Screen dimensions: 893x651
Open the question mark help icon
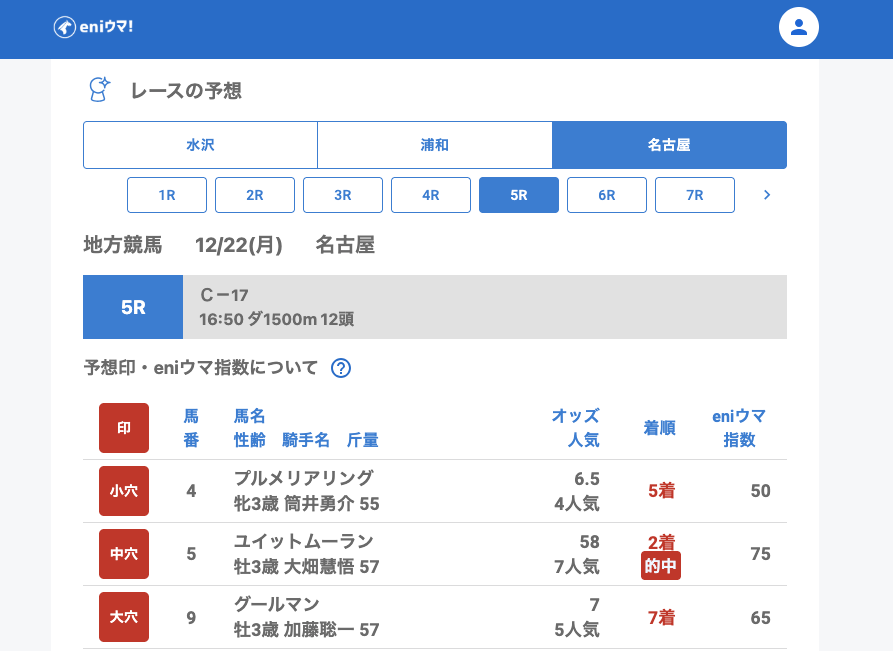pos(341,368)
